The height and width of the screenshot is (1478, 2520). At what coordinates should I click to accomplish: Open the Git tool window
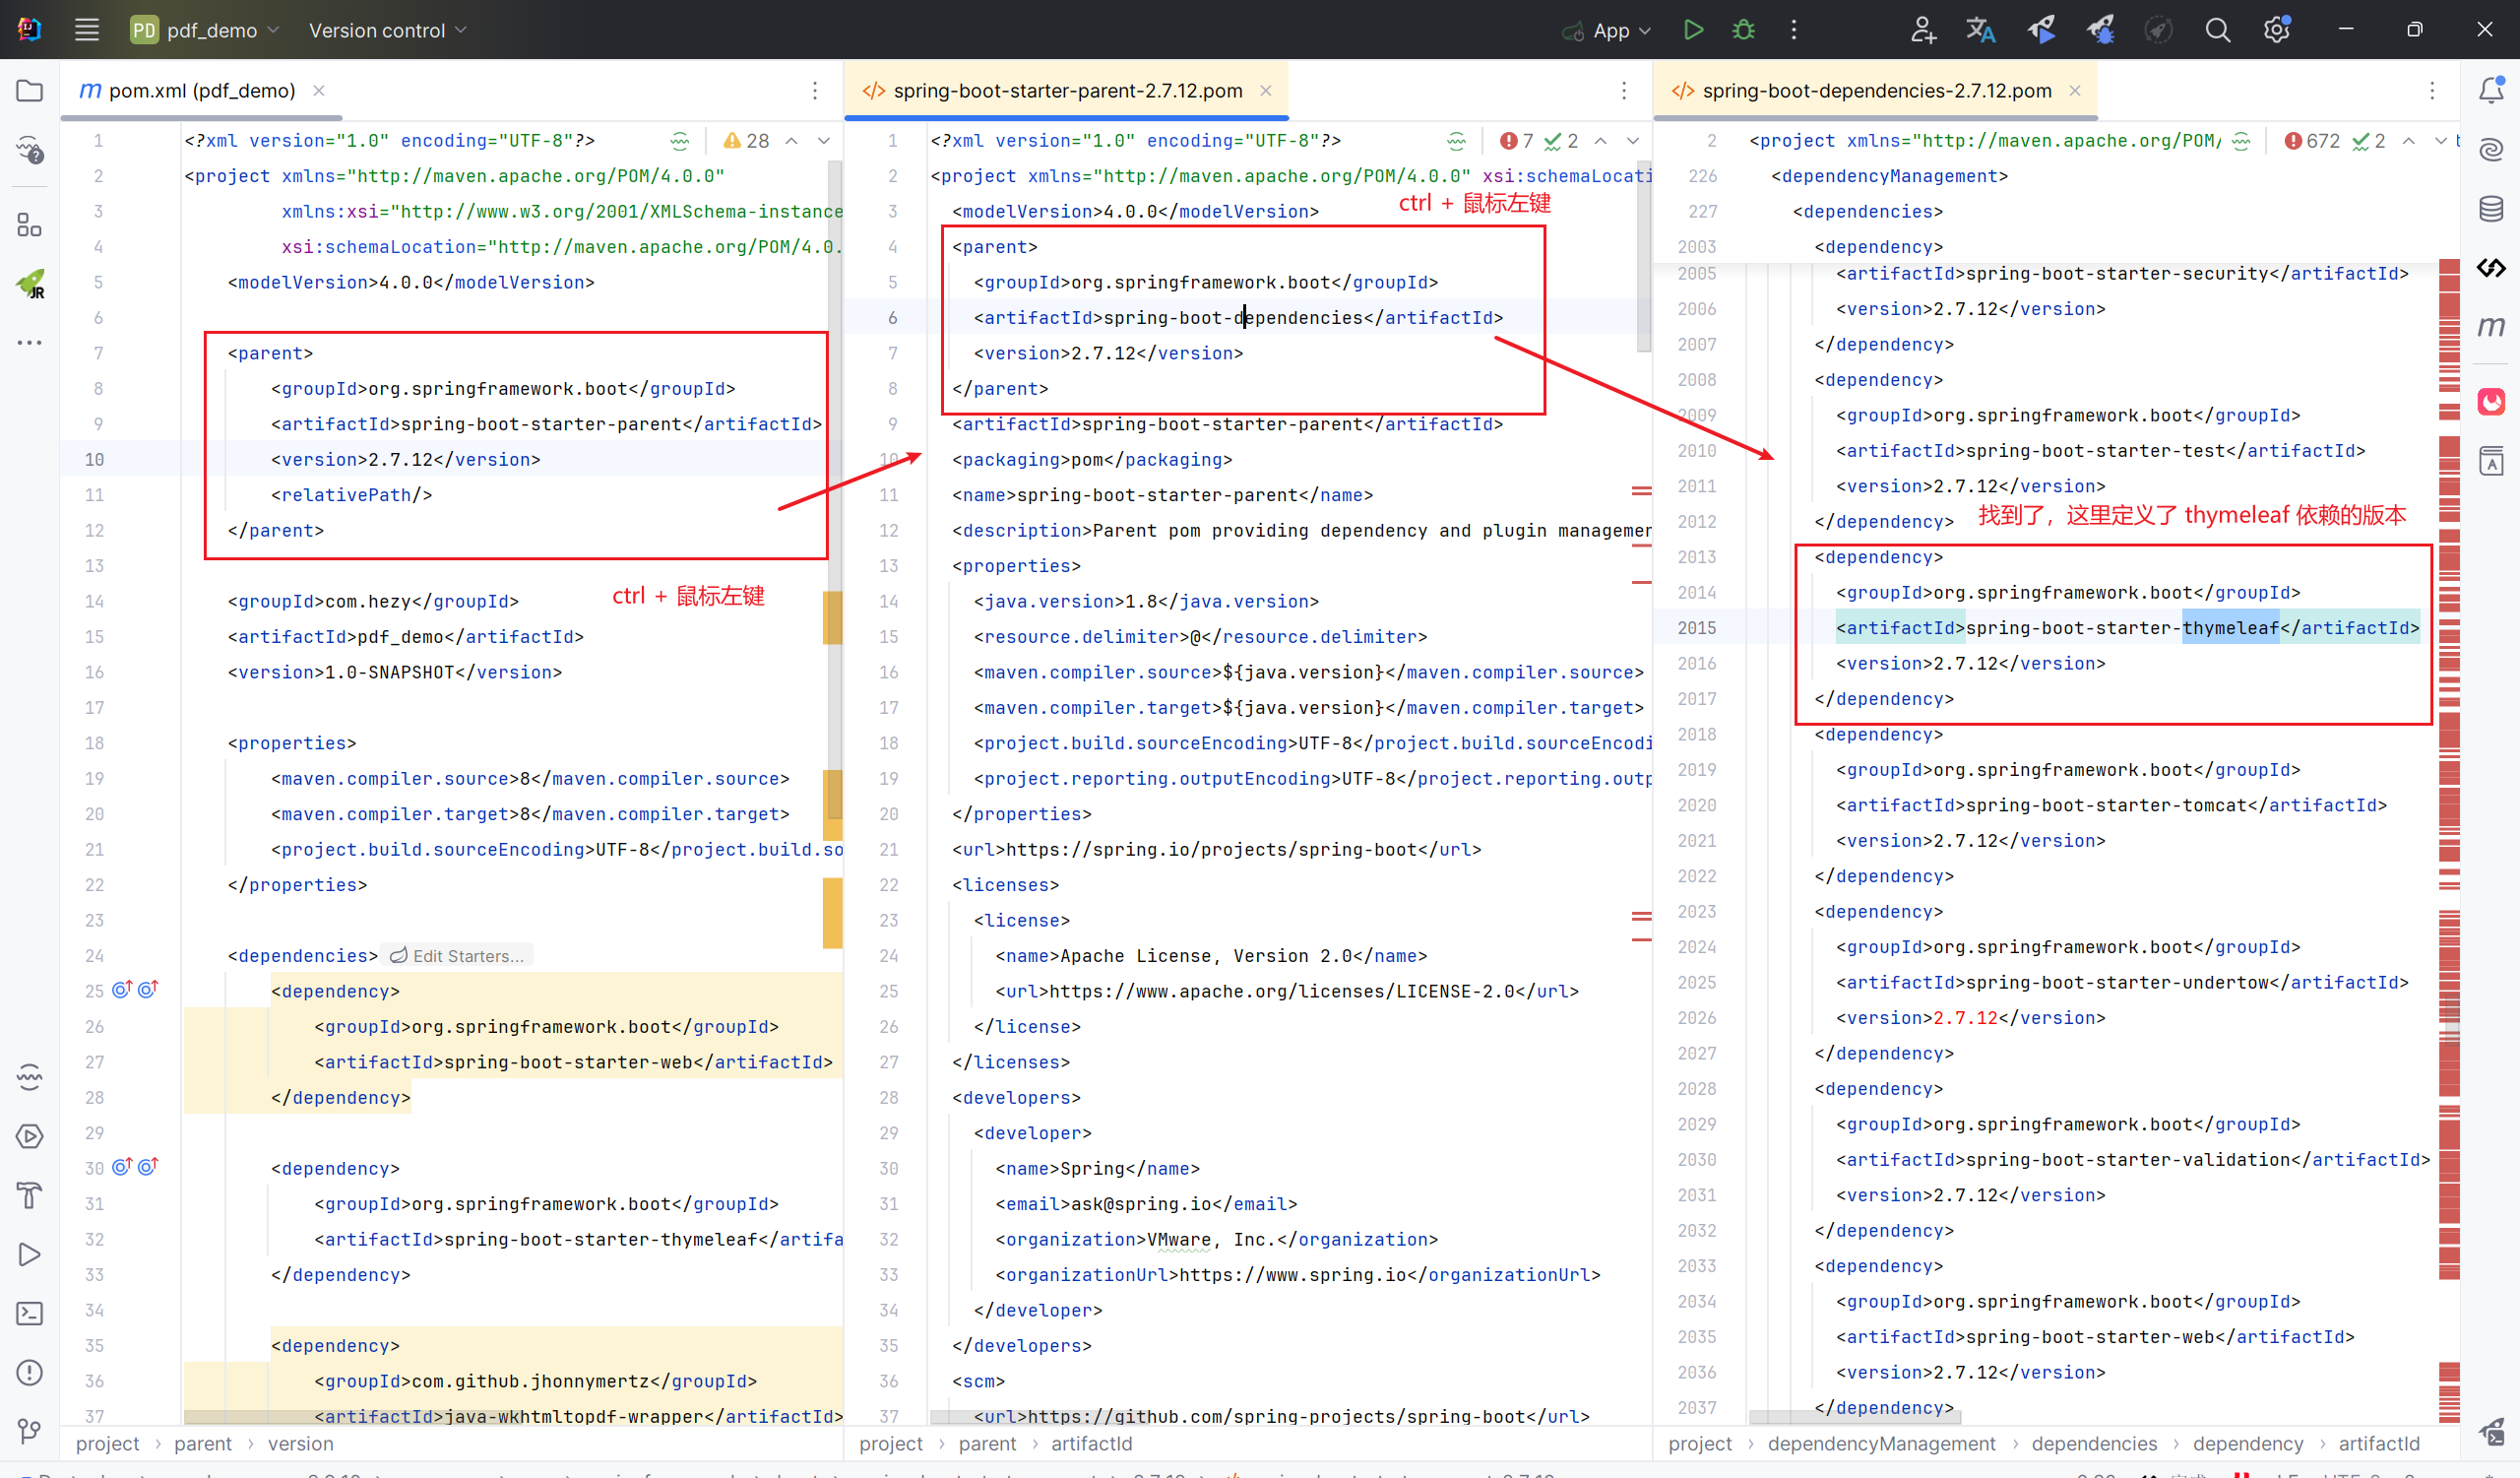30,1431
